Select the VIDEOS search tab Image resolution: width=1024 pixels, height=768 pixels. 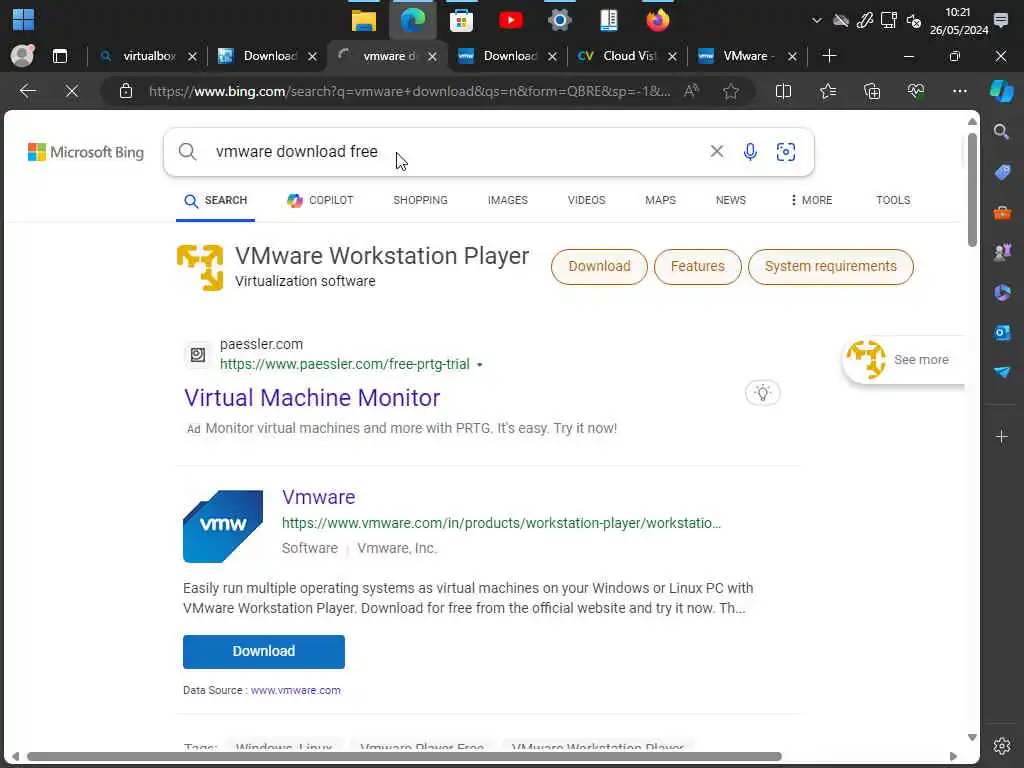(586, 200)
